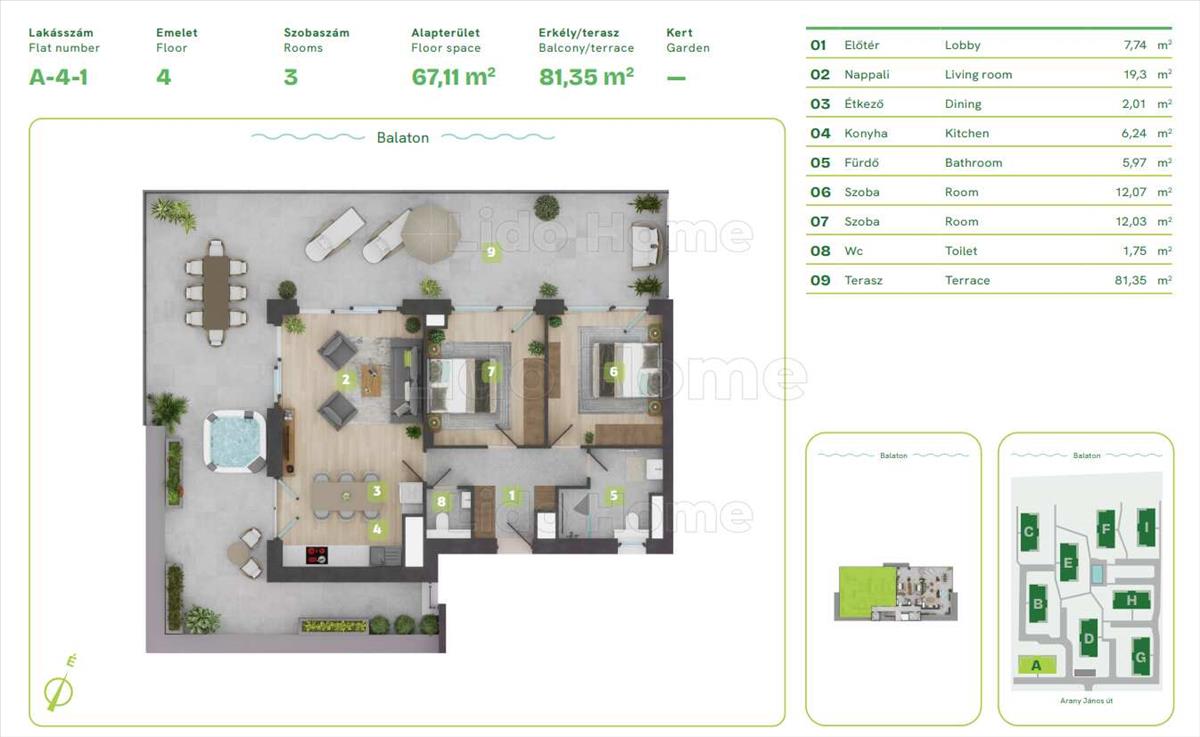Click room marker 5 in the bathroom
Screen dimensions: 1200x737
[x=614, y=494]
